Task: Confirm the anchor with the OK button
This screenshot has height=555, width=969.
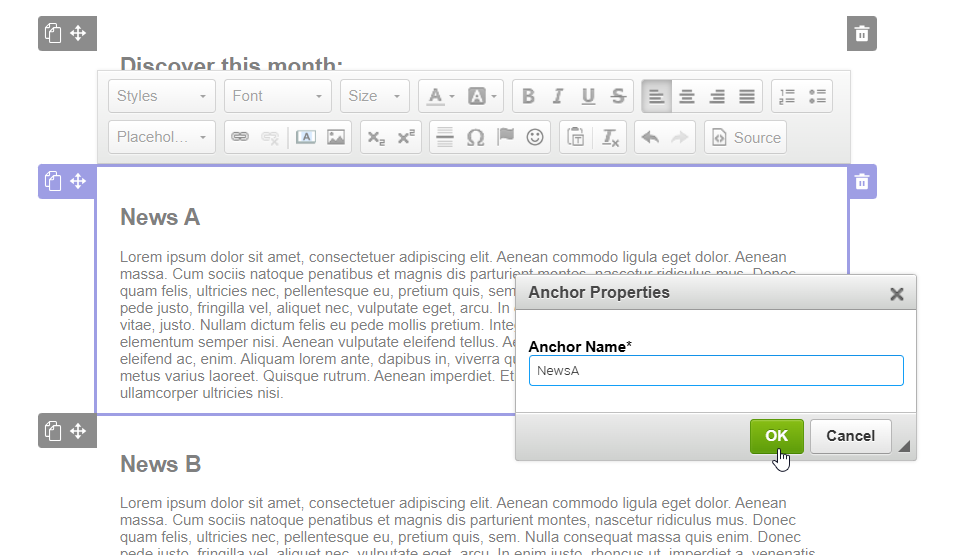Action: pos(776,436)
